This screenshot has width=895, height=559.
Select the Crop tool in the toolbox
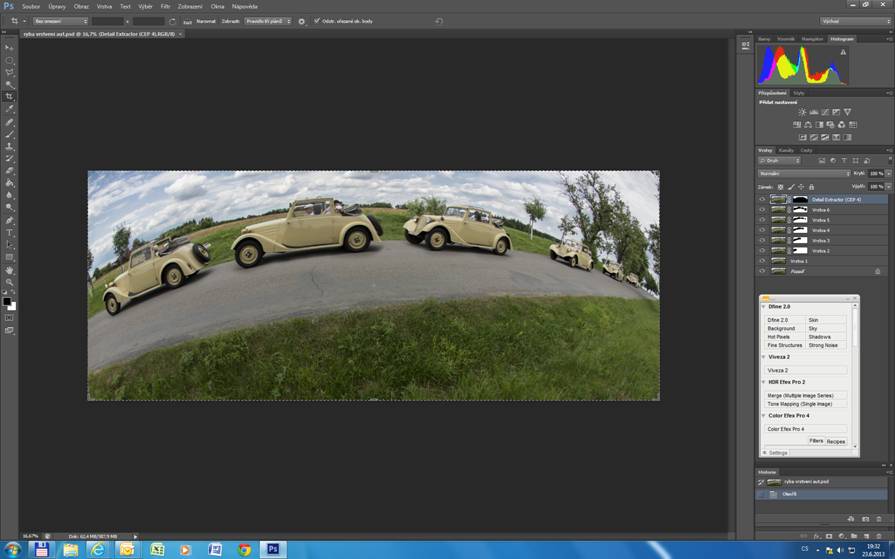tap(10, 97)
